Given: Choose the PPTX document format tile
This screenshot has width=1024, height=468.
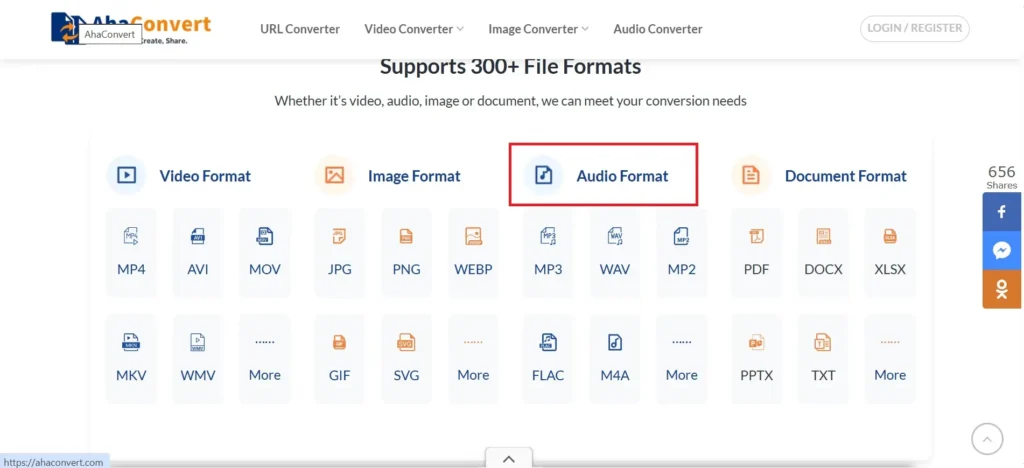Looking at the screenshot, I should 757,357.
